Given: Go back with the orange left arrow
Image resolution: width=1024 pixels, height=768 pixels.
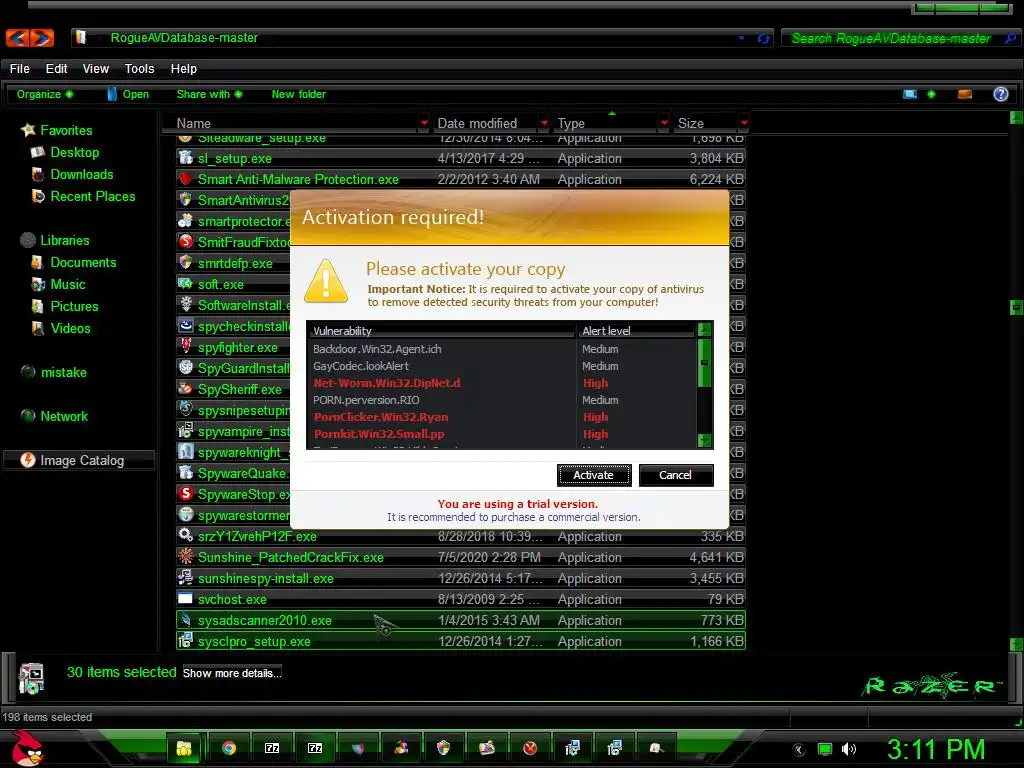Looking at the screenshot, I should tap(18, 38).
